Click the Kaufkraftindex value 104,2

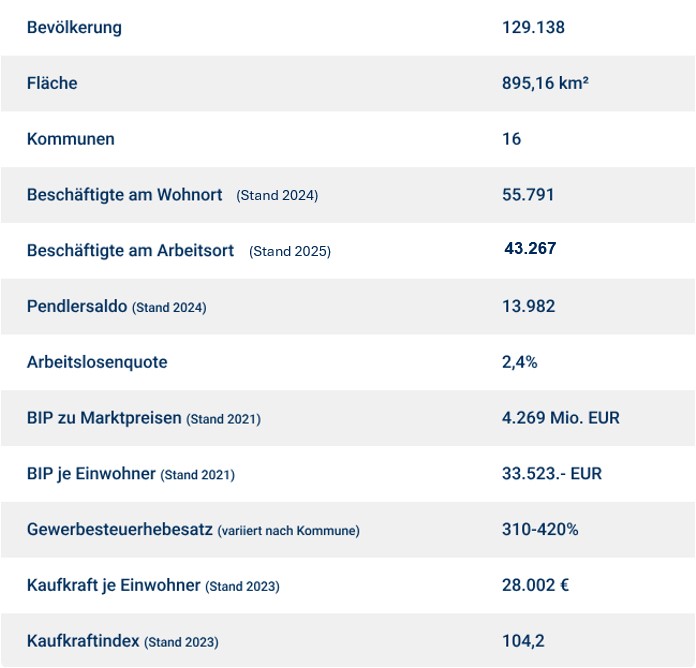[523, 641]
